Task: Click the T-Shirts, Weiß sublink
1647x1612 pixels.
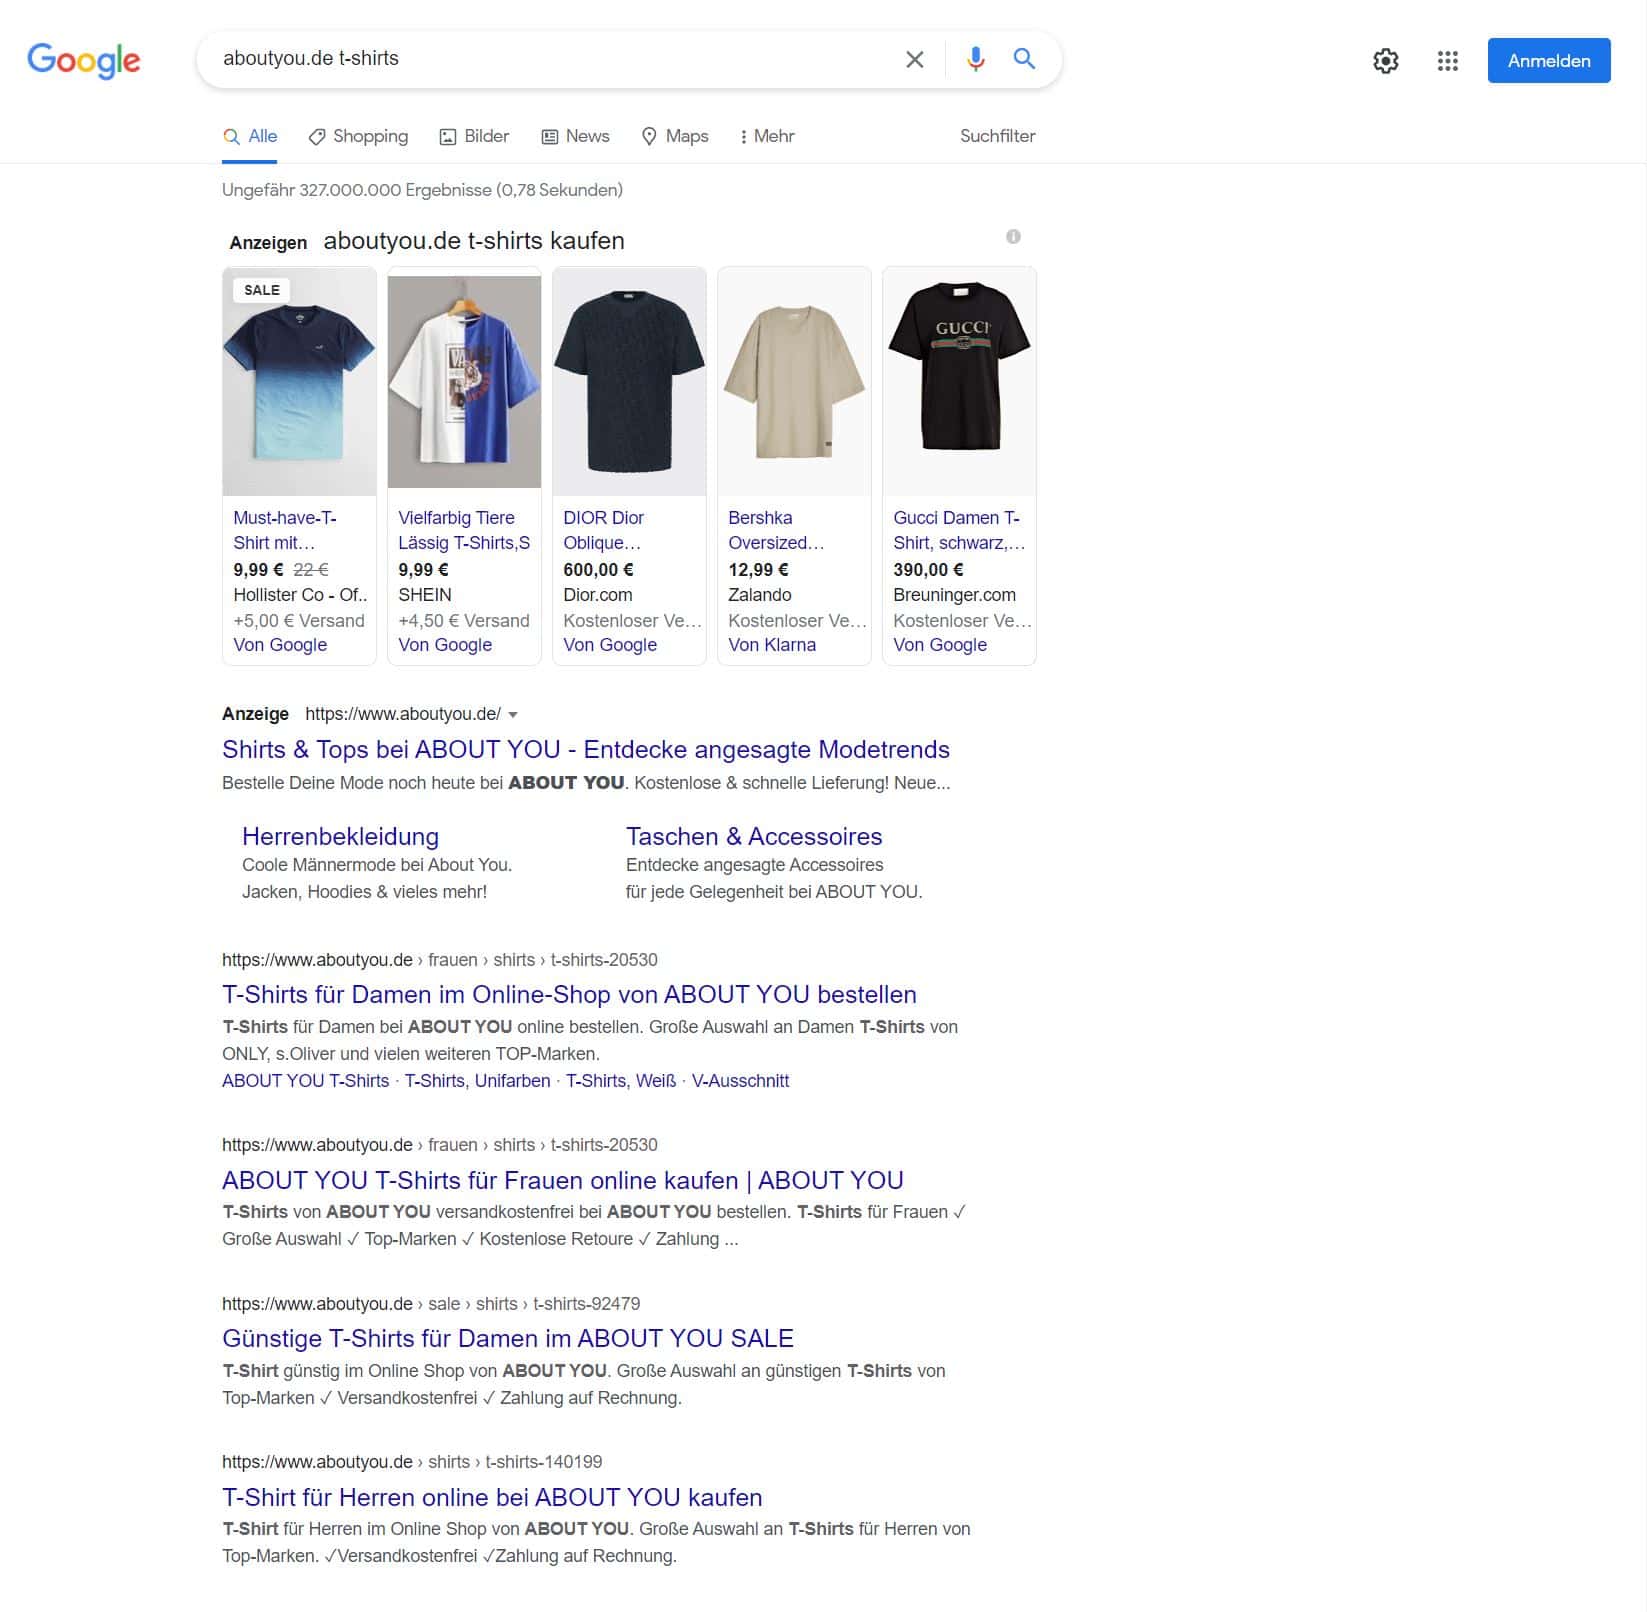Action: click(621, 1081)
